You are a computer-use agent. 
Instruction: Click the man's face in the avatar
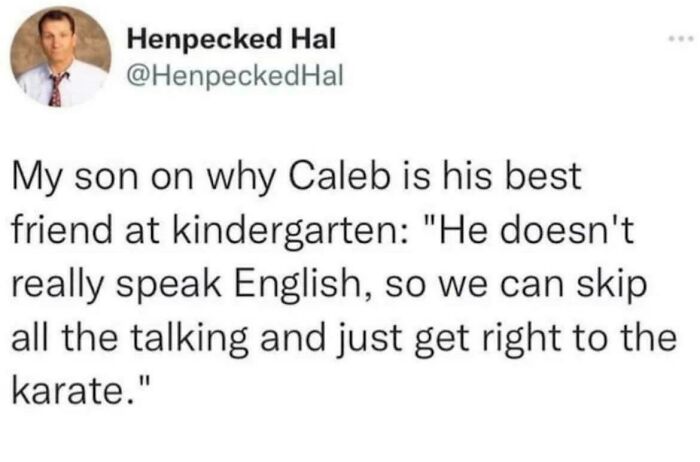click(59, 38)
